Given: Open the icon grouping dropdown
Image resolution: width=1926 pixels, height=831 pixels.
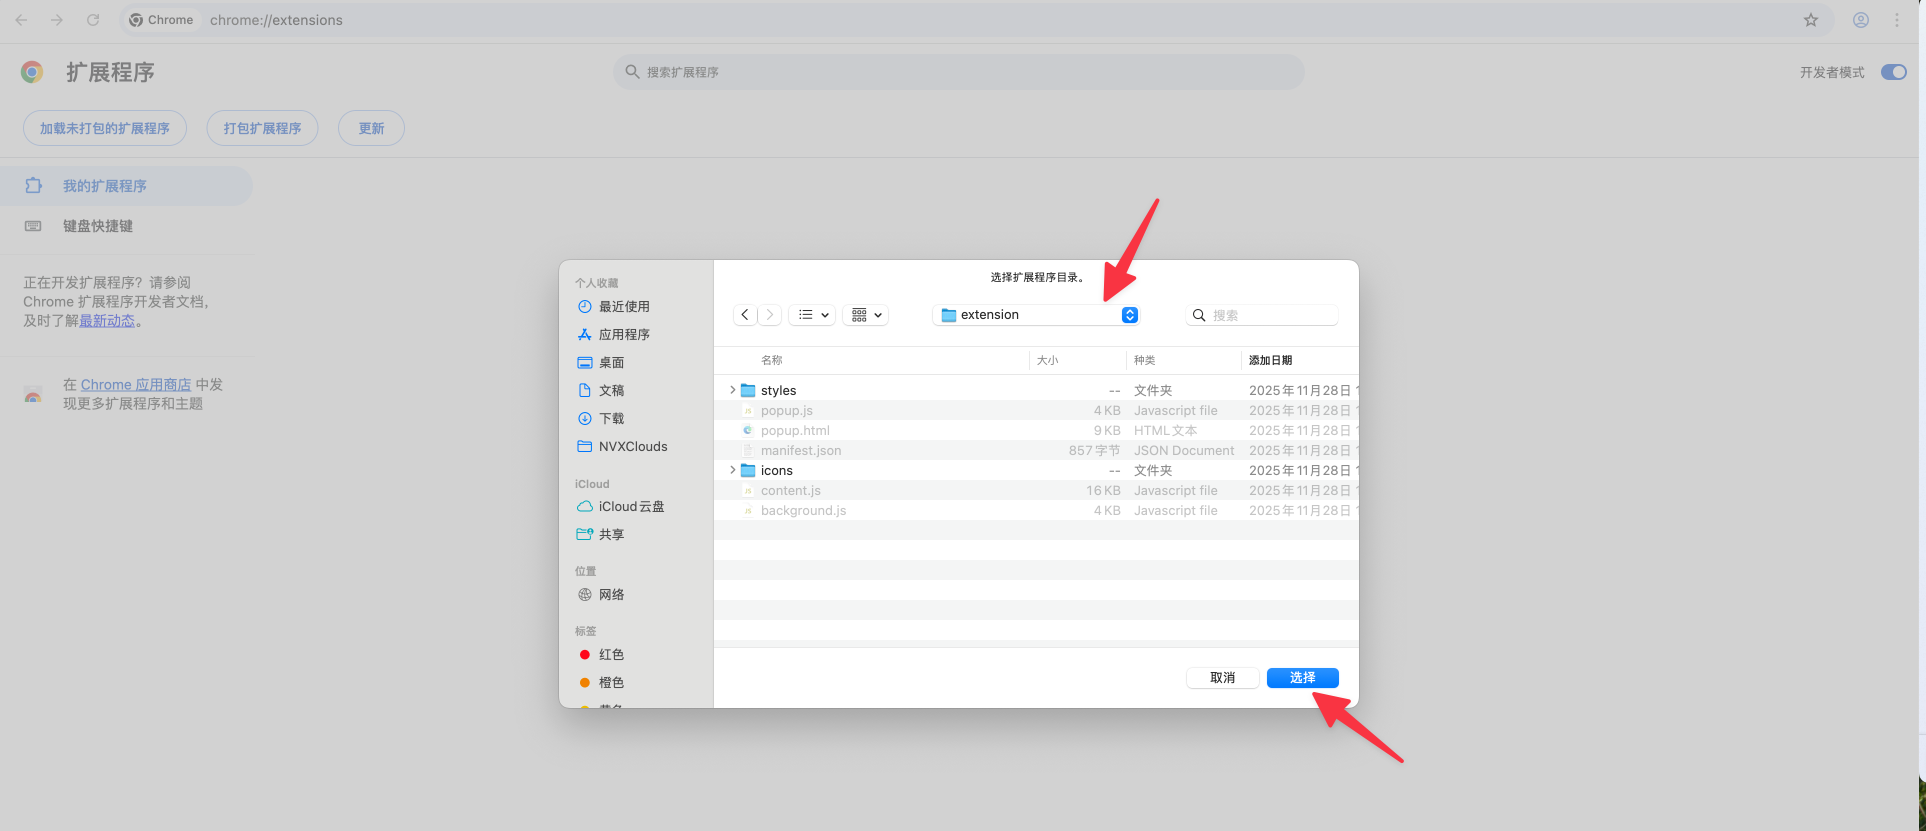Looking at the screenshot, I should (x=866, y=315).
